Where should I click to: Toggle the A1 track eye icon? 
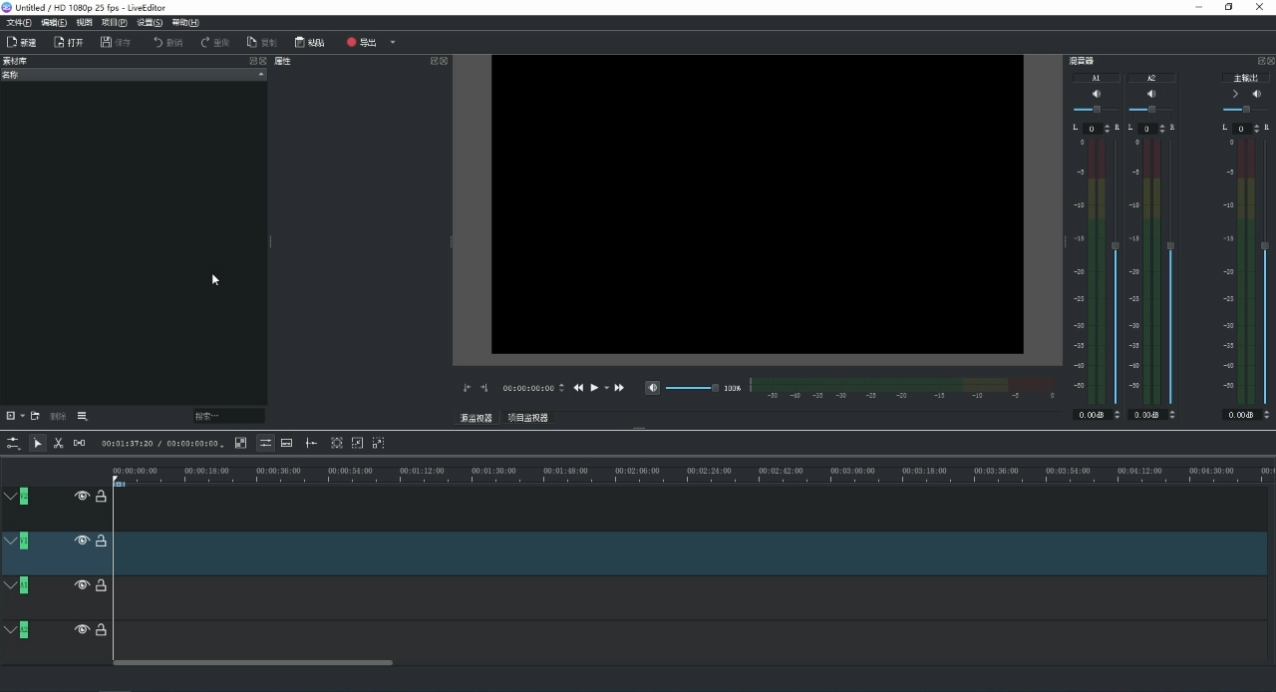click(82, 585)
